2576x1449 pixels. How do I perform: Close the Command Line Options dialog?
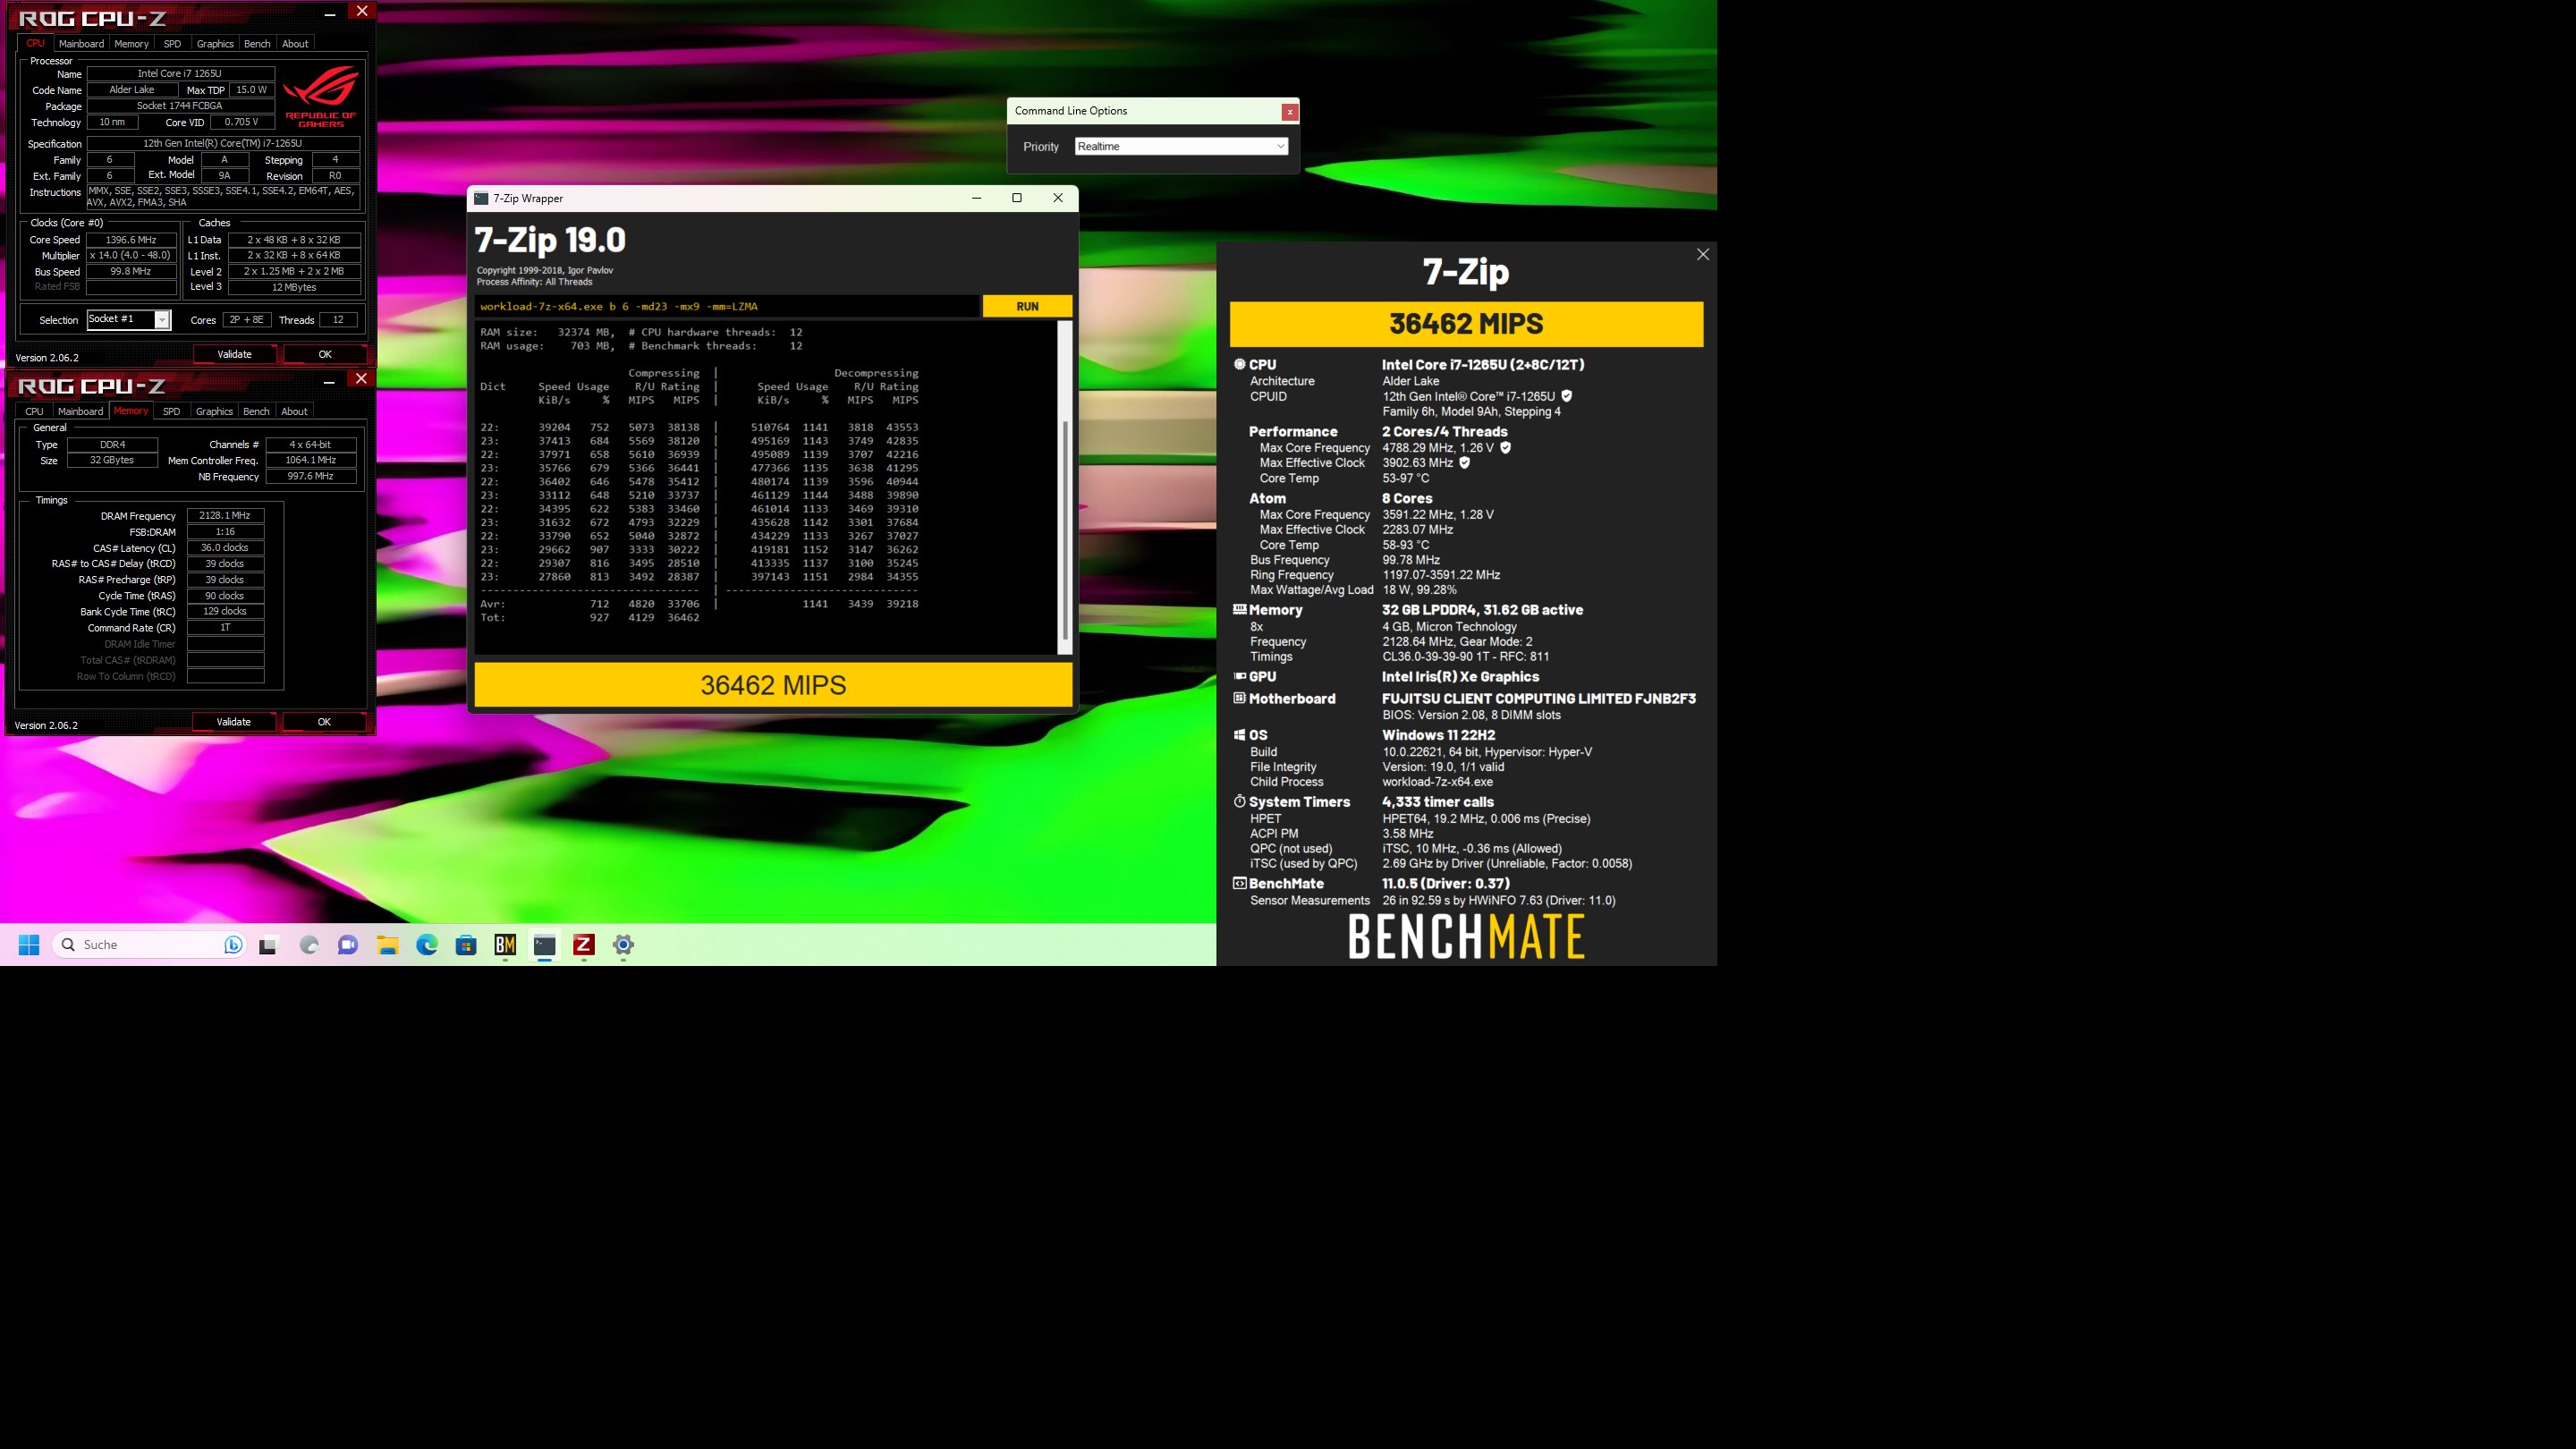(1290, 112)
